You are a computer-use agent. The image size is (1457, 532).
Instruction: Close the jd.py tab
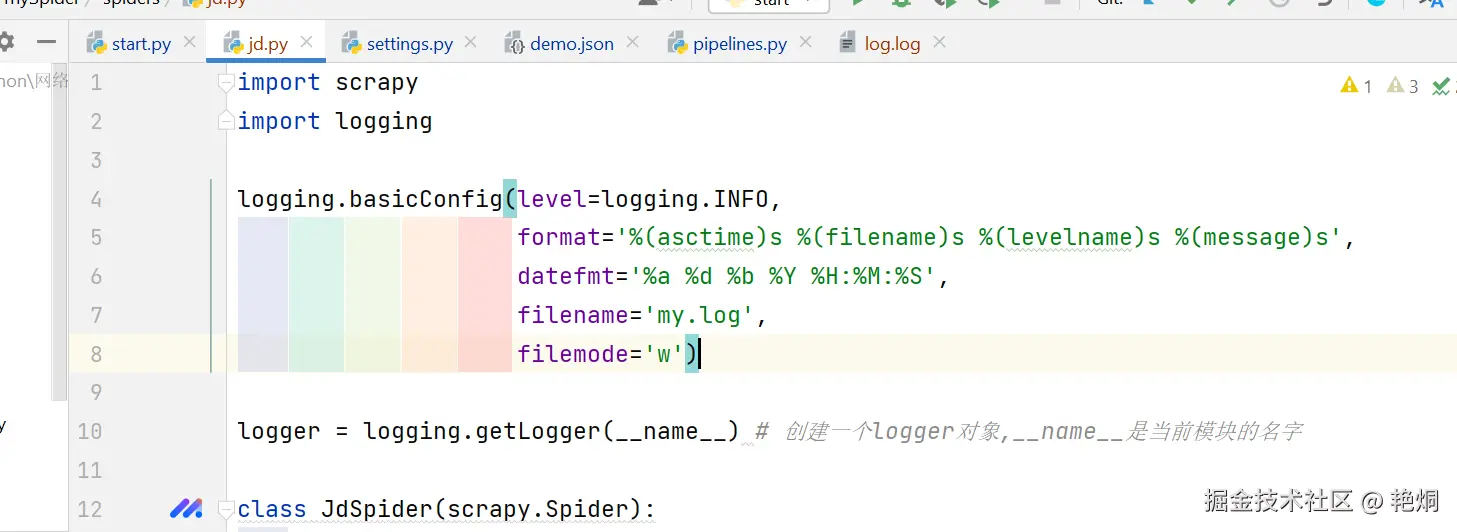point(307,42)
